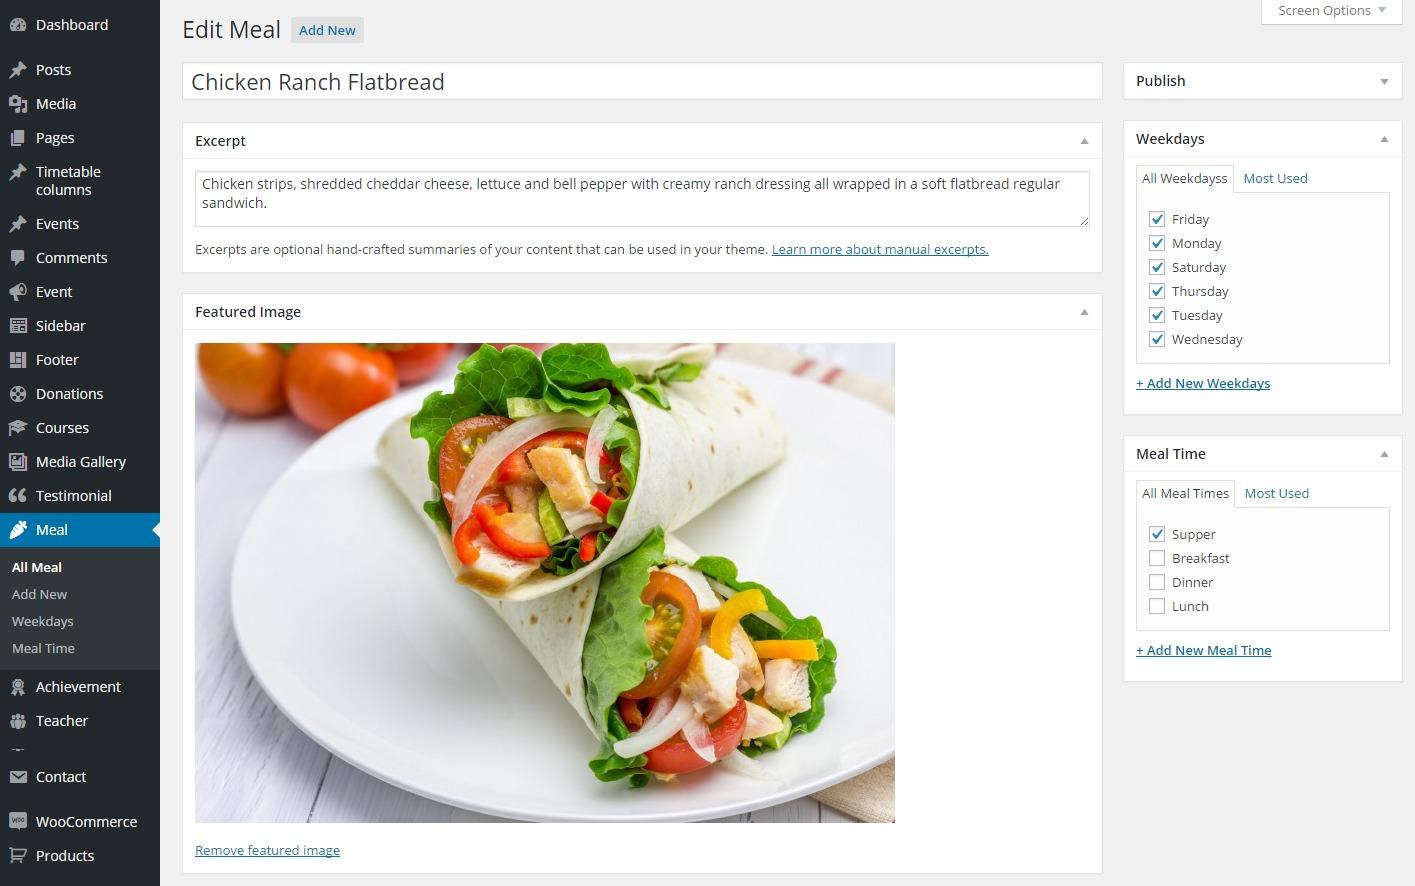Click the Testimonial quote icon
Screen dimensions: 1415x886
(18, 496)
